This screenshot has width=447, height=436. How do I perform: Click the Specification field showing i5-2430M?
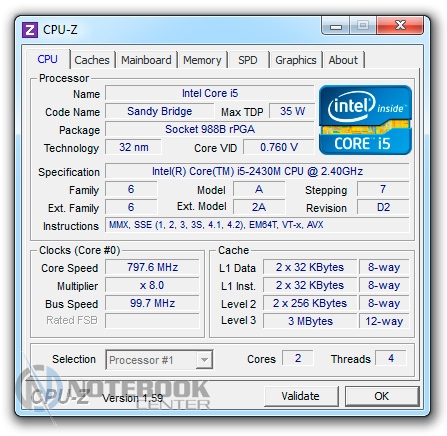click(257, 171)
